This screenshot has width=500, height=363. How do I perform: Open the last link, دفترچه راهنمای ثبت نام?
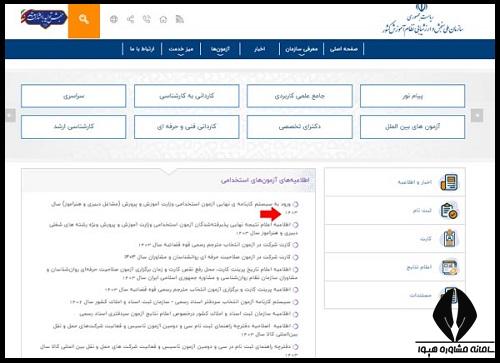click(168, 351)
